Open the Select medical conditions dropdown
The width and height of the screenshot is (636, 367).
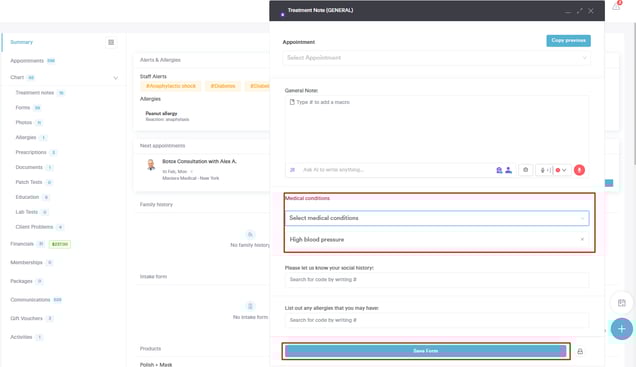click(x=437, y=218)
